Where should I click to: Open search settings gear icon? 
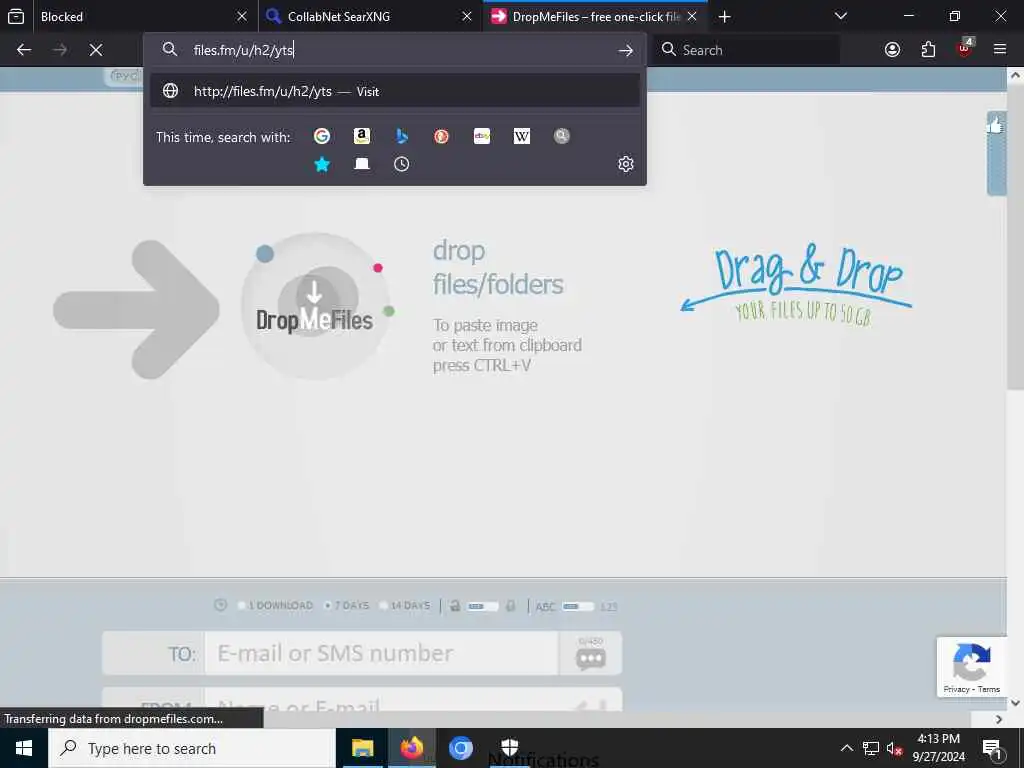626,164
